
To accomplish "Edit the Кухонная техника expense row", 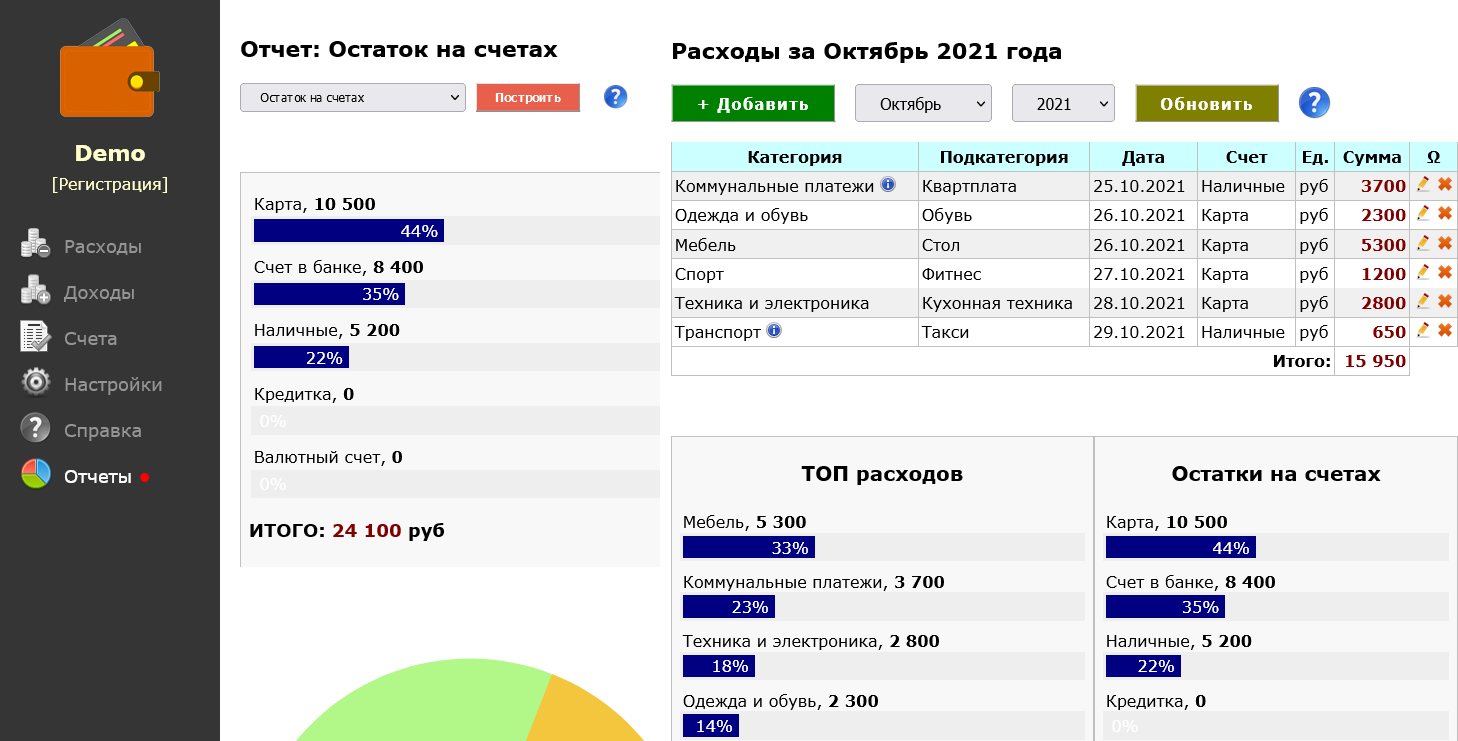I will (1423, 301).
